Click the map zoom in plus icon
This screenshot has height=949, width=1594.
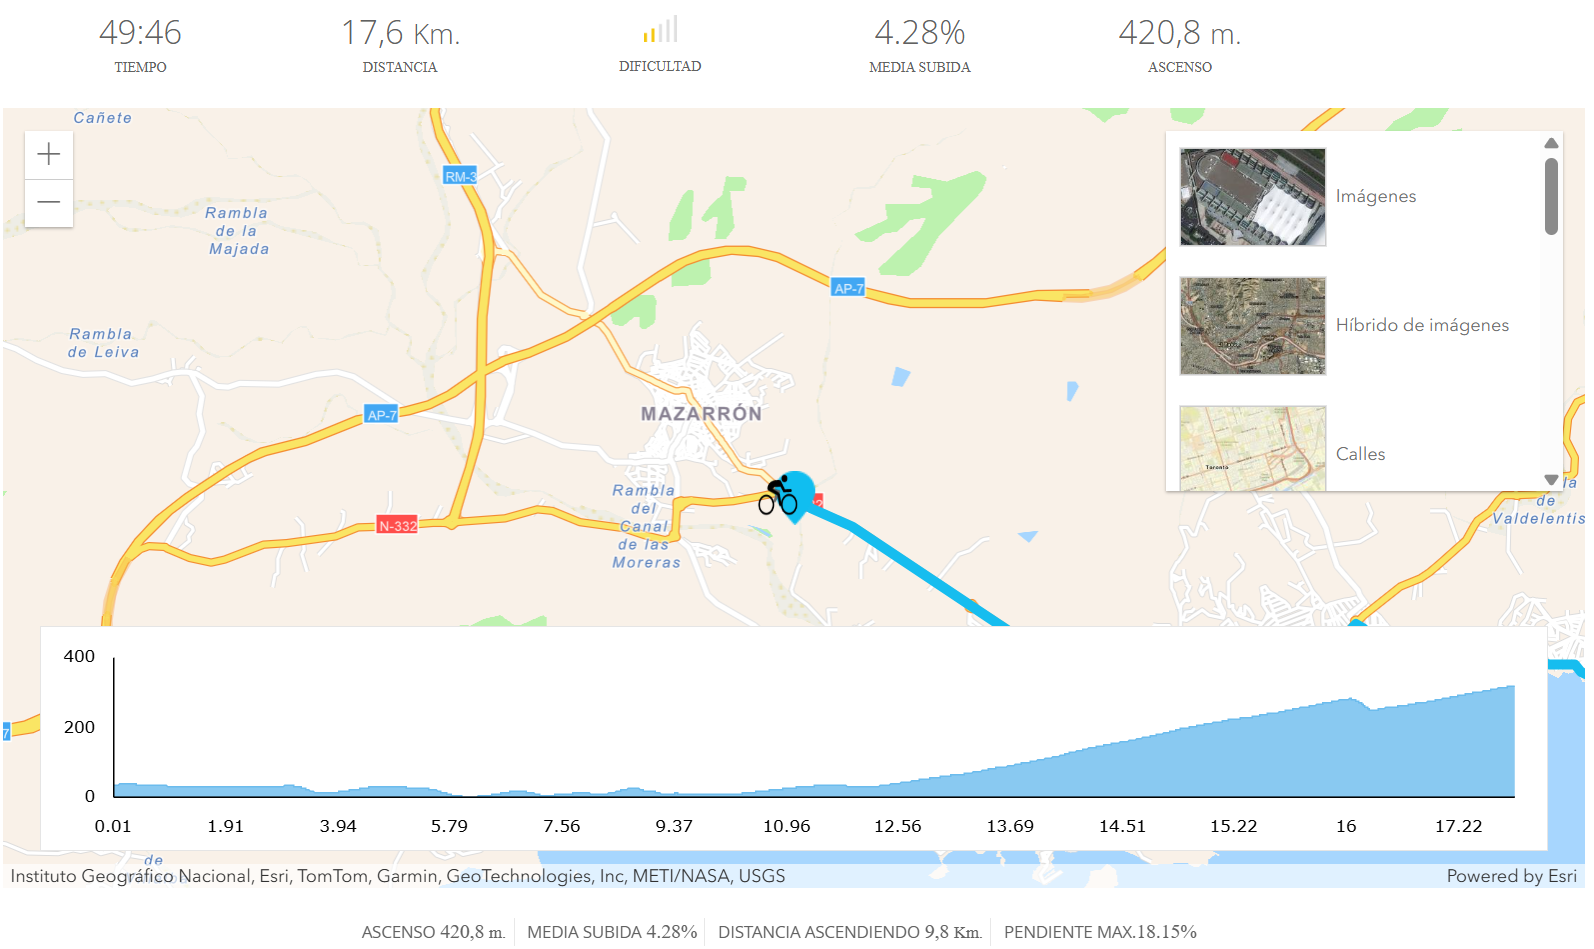point(48,153)
